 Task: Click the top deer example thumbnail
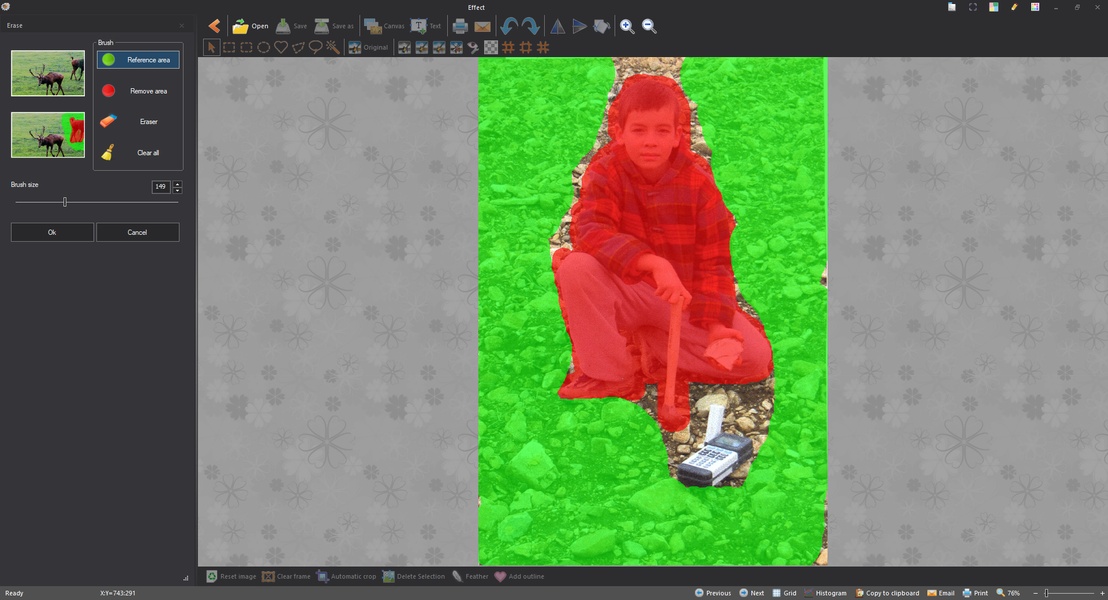[47, 73]
